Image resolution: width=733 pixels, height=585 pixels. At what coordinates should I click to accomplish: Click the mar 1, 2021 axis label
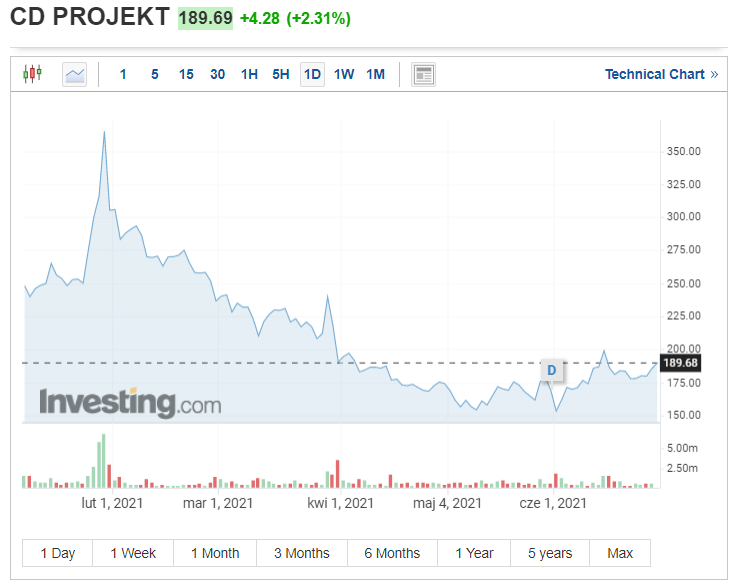coord(218,503)
